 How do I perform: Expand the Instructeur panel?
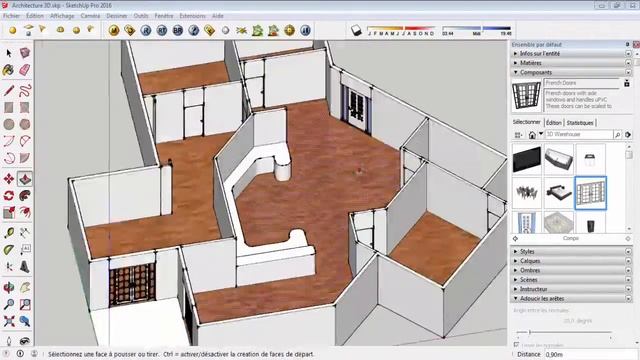571,289
